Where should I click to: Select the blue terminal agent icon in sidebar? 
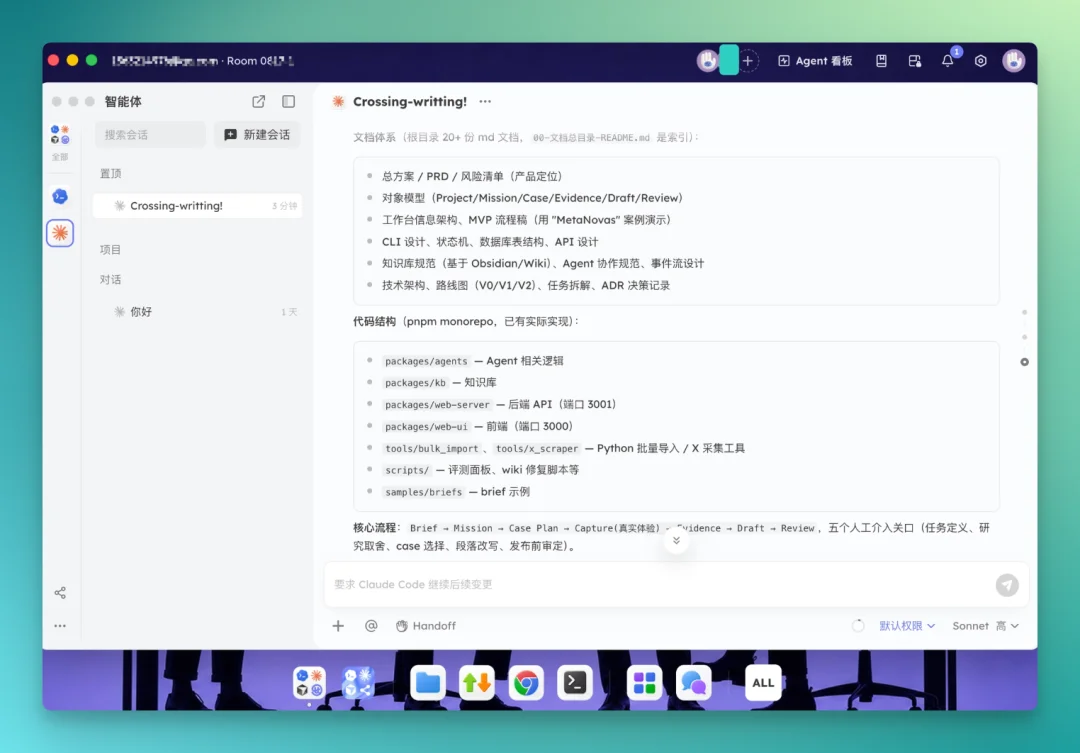point(60,197)
